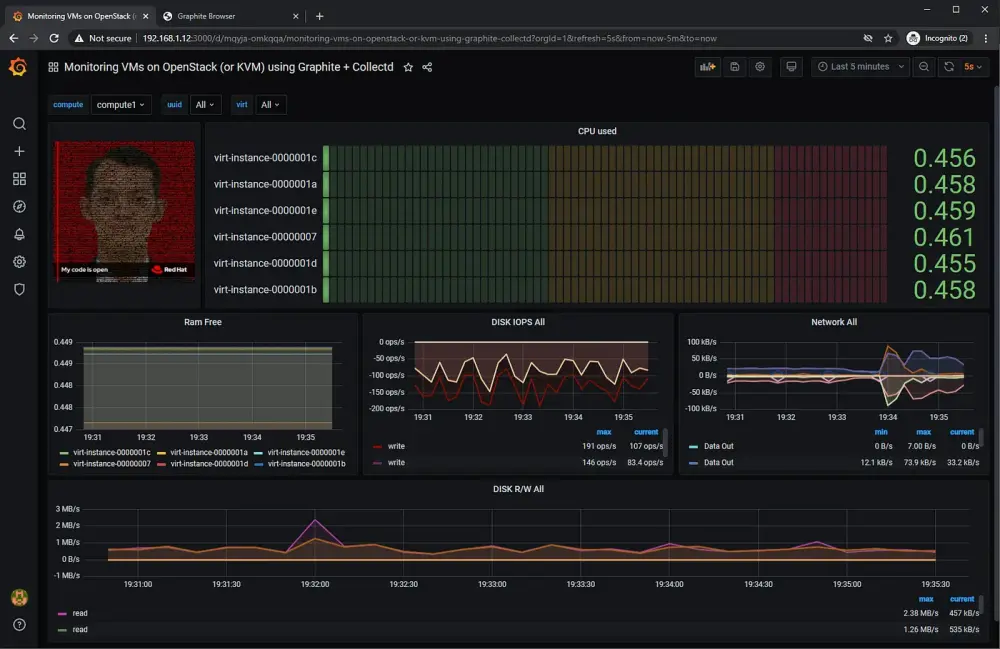Viewport: 1000px width, 649px height.
Task: Open the Alerting bell icon
Action: pyautogui.click(x=19, y=234)
